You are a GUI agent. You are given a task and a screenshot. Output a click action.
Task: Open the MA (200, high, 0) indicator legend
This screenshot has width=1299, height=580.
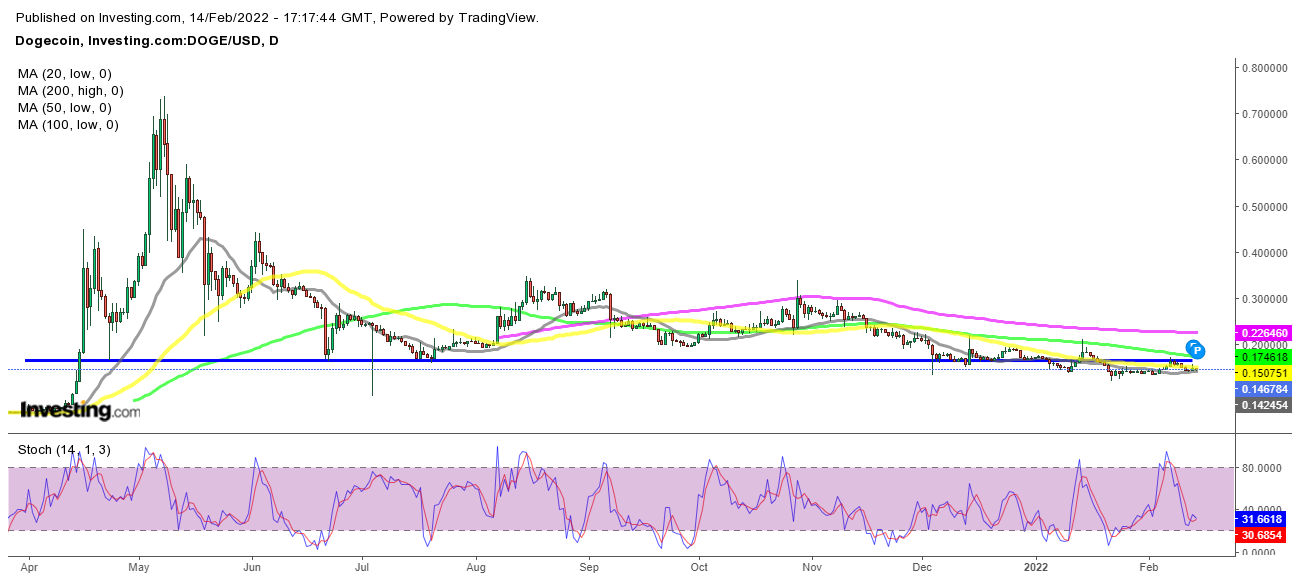(x=68, y=91)
